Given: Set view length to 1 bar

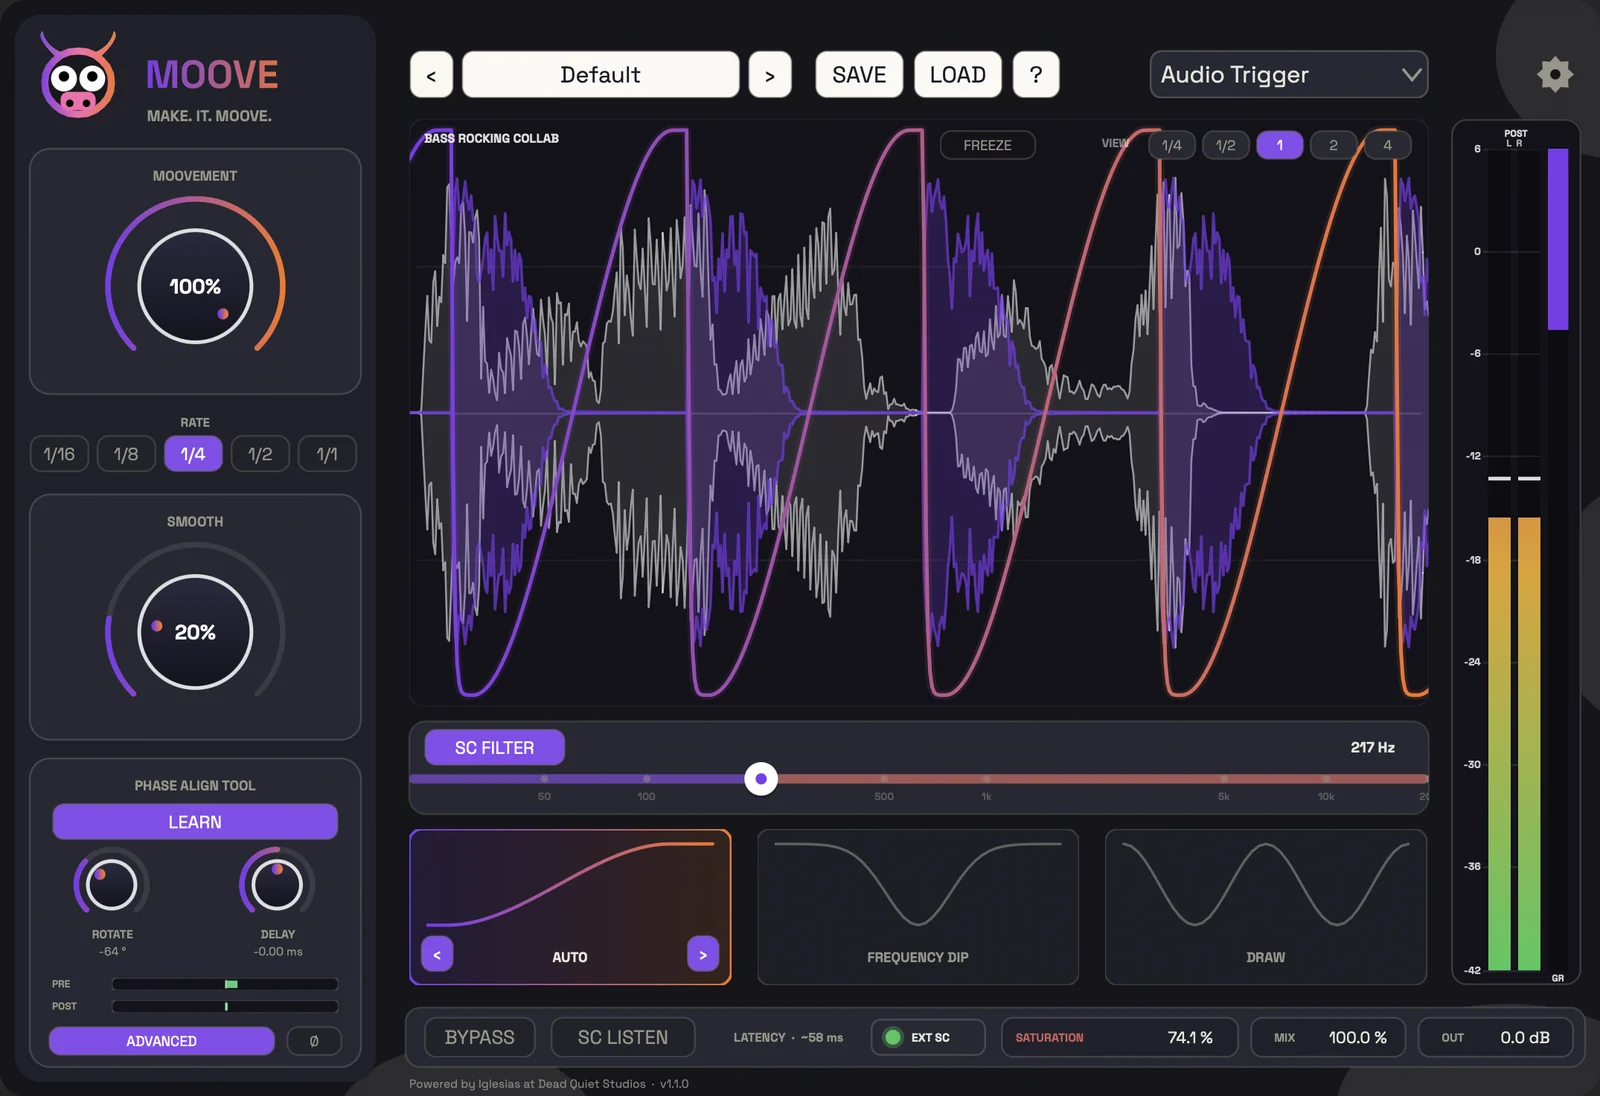Looking at the screenshot, I should 1279,145.
